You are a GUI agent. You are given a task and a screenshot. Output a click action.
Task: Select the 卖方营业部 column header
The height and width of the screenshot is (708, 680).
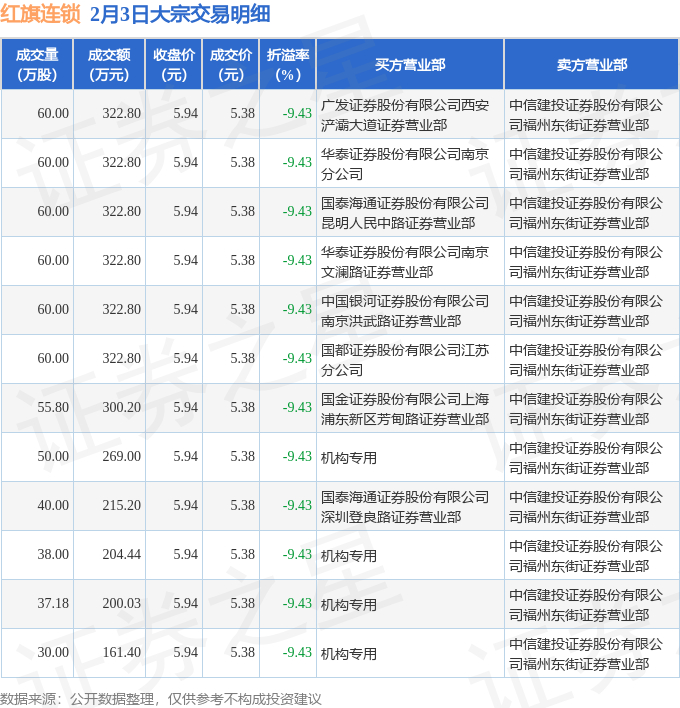tap(592, 65)
